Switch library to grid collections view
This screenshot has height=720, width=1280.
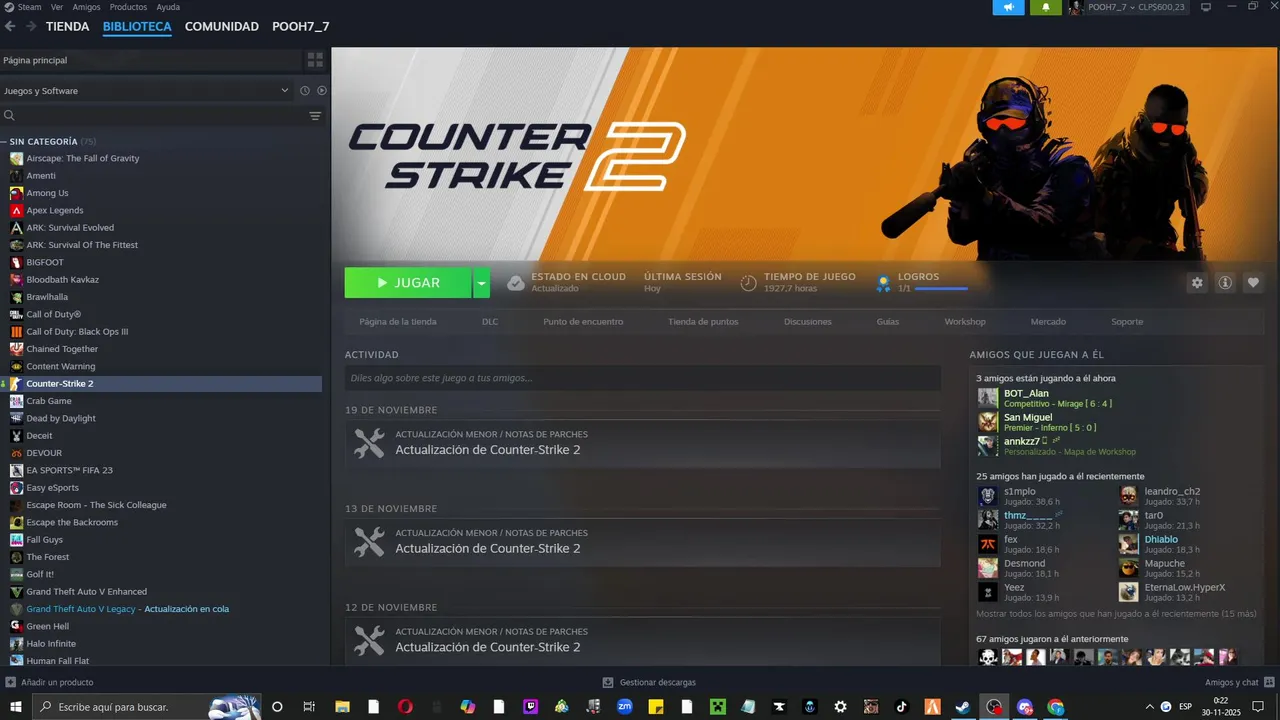[315, 60]
